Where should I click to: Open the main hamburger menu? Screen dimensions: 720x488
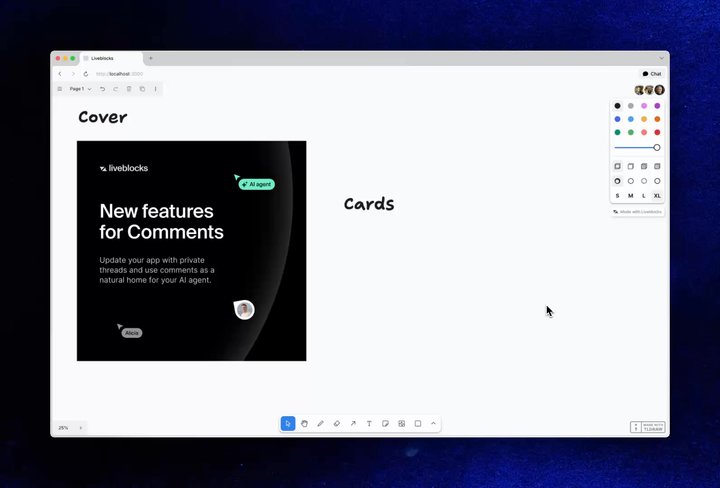(60, 89)
